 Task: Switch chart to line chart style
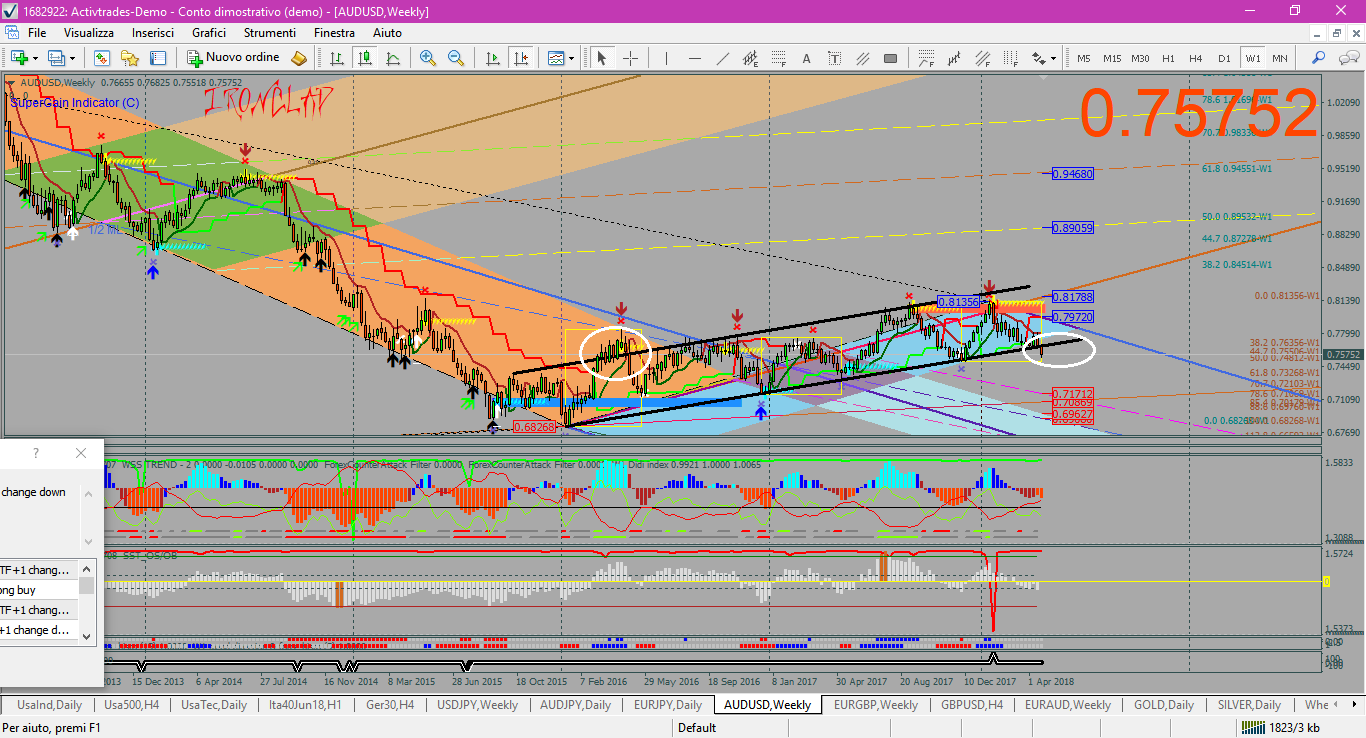[x=393, y=58]
